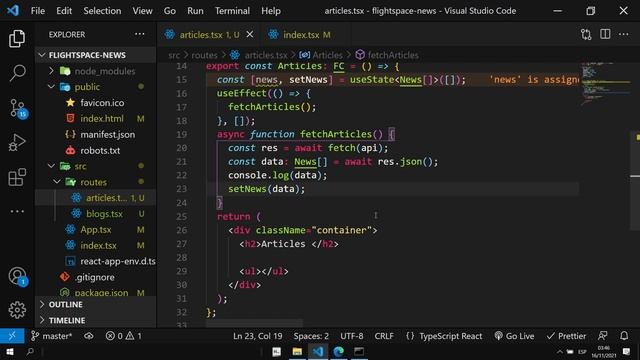640x360 pixels.
Task: Open App.tsx in the explorer
Action: [x=96, y=230]
